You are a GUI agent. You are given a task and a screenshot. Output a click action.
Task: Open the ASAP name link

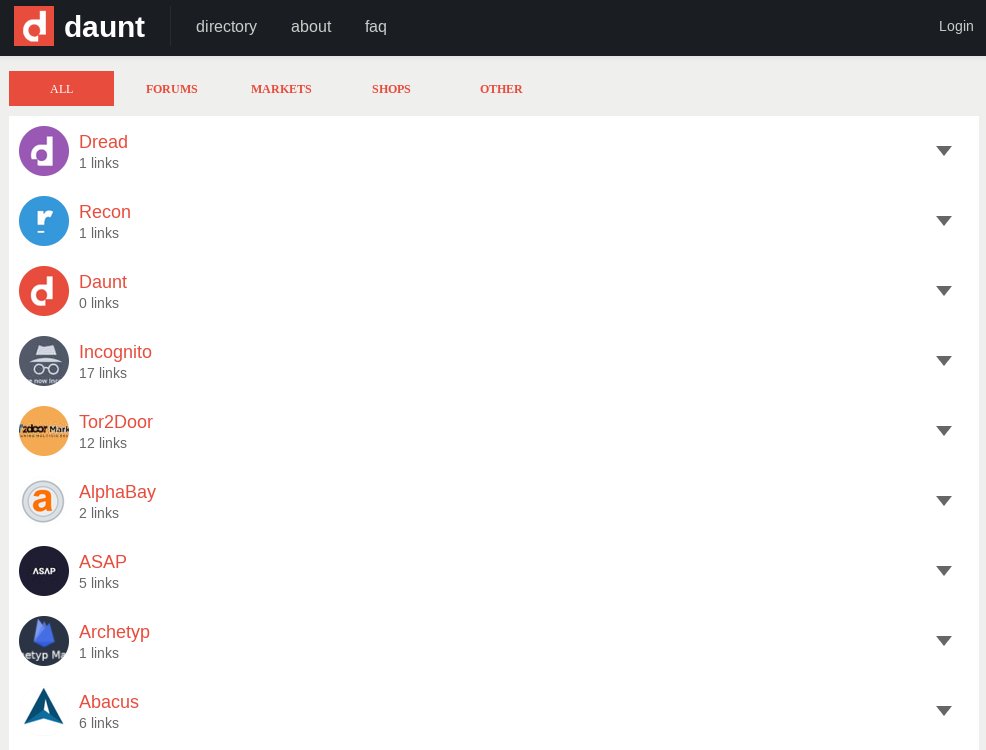102,561
